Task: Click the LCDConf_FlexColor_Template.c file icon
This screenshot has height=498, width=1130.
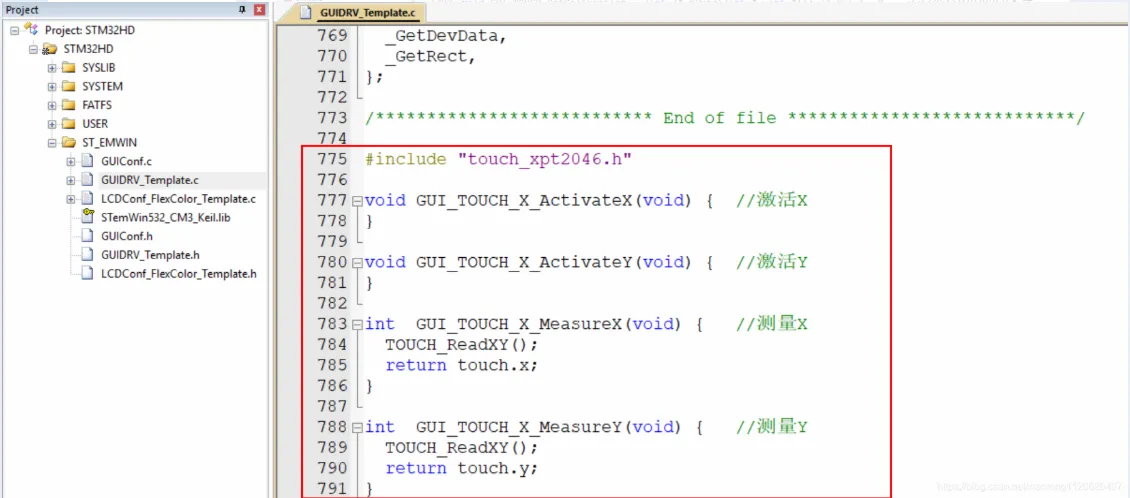Action: (87, 198)
